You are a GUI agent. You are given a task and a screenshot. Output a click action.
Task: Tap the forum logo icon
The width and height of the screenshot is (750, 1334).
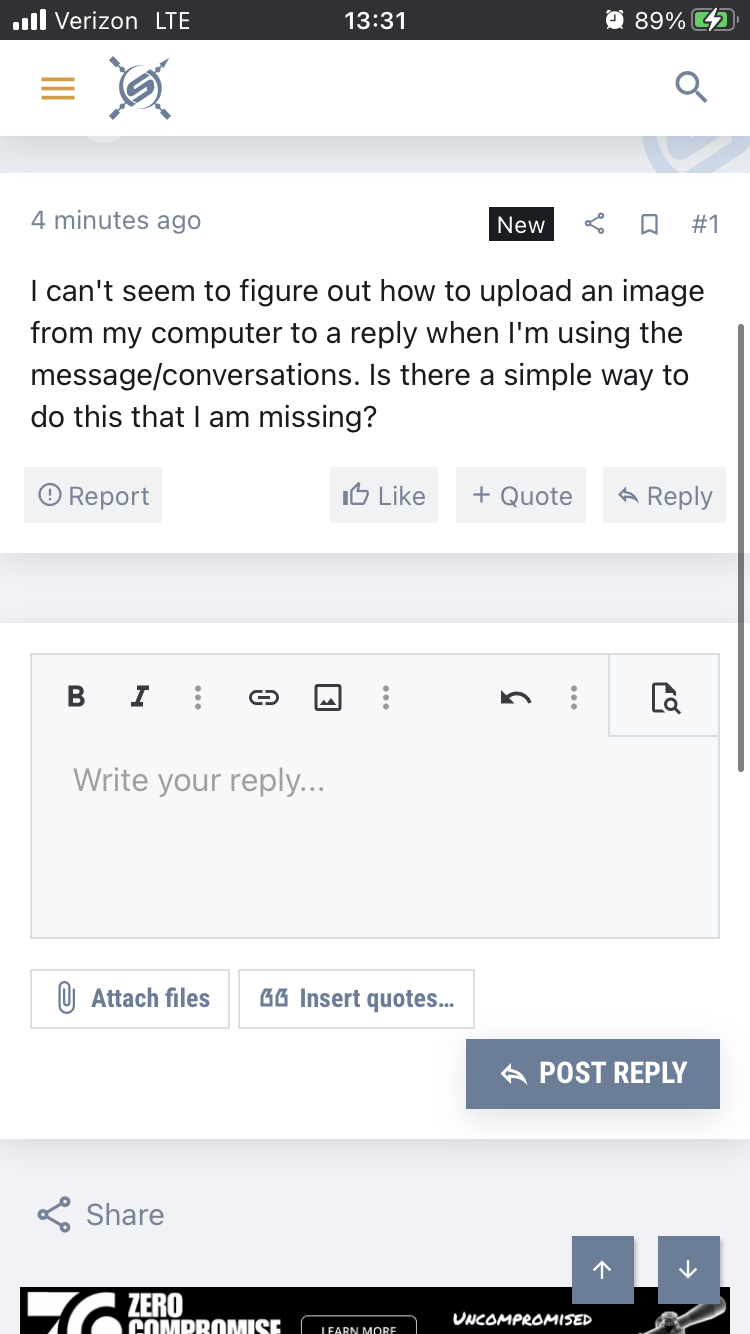(x=139, y=88)
